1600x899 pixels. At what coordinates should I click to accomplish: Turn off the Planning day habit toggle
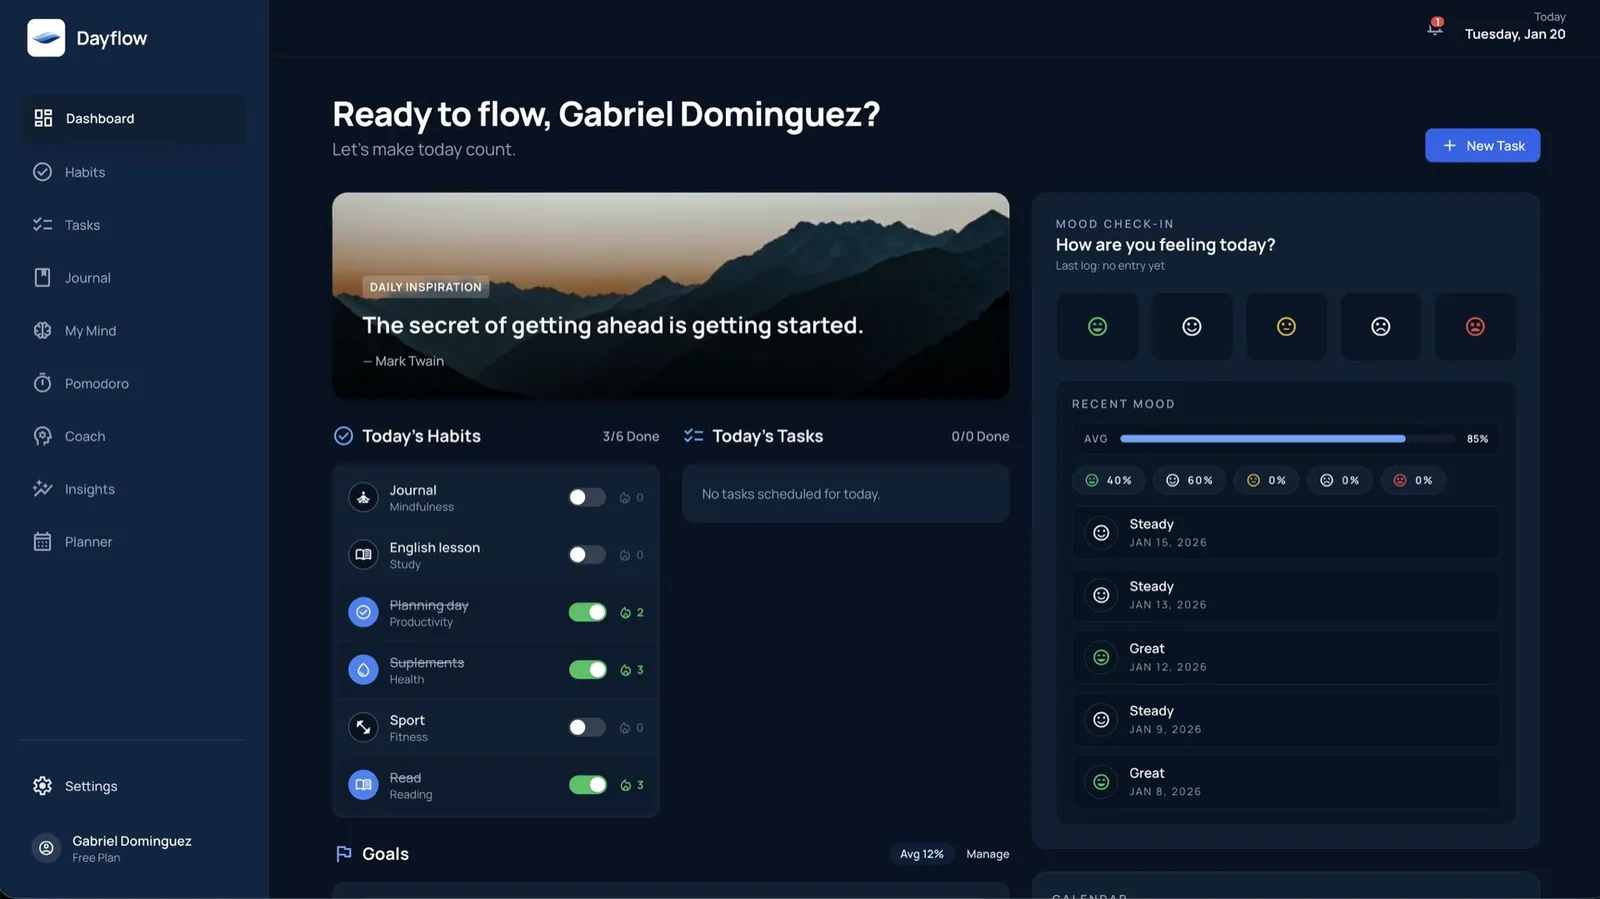pyautogui.click(x=587, y=612)
